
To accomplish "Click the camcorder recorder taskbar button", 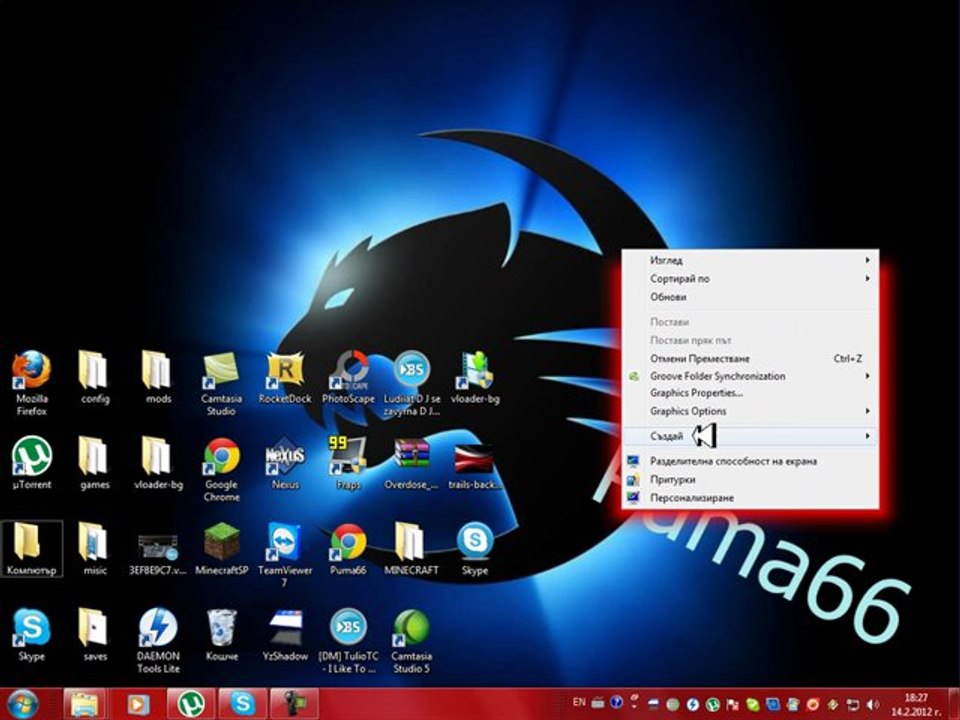I will click(x=294, y=704).
